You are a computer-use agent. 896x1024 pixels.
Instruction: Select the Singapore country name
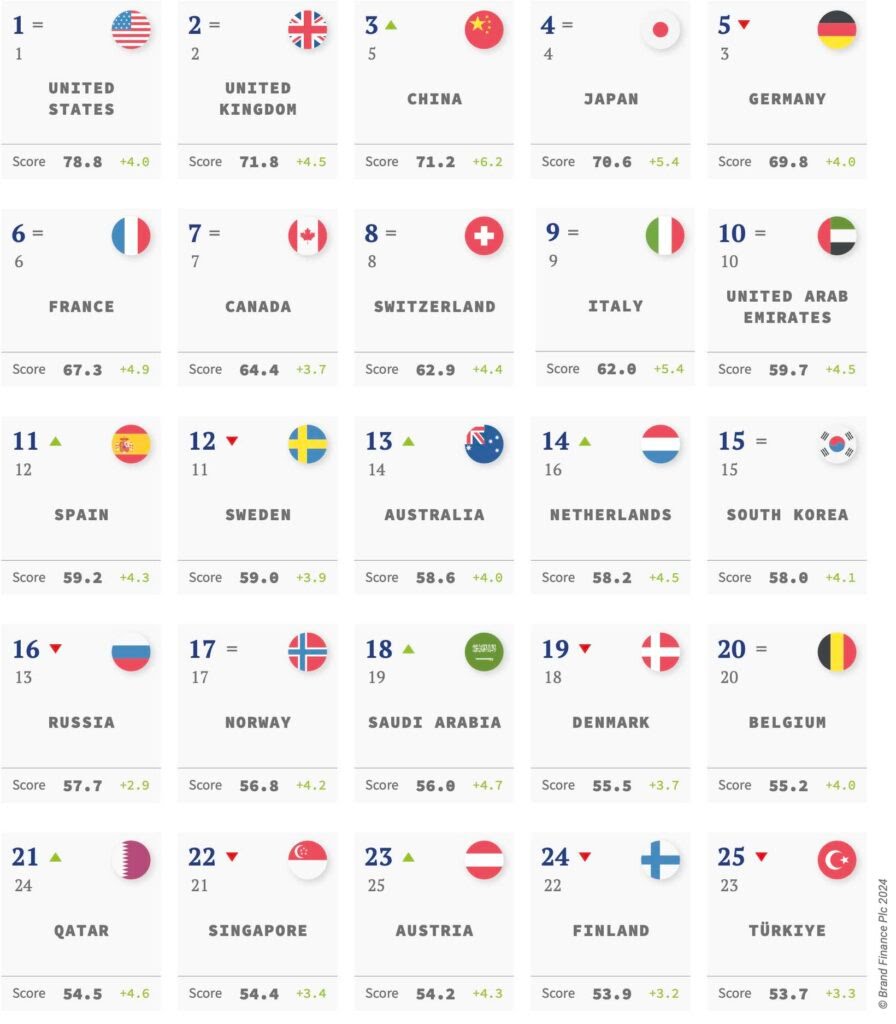click(x=258, y=930)
